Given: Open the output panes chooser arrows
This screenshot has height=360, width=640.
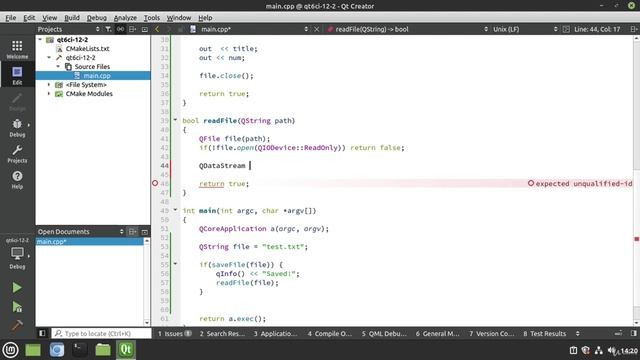Looking at the screenshot, I should pyautogui.click(x=578, y=333).
